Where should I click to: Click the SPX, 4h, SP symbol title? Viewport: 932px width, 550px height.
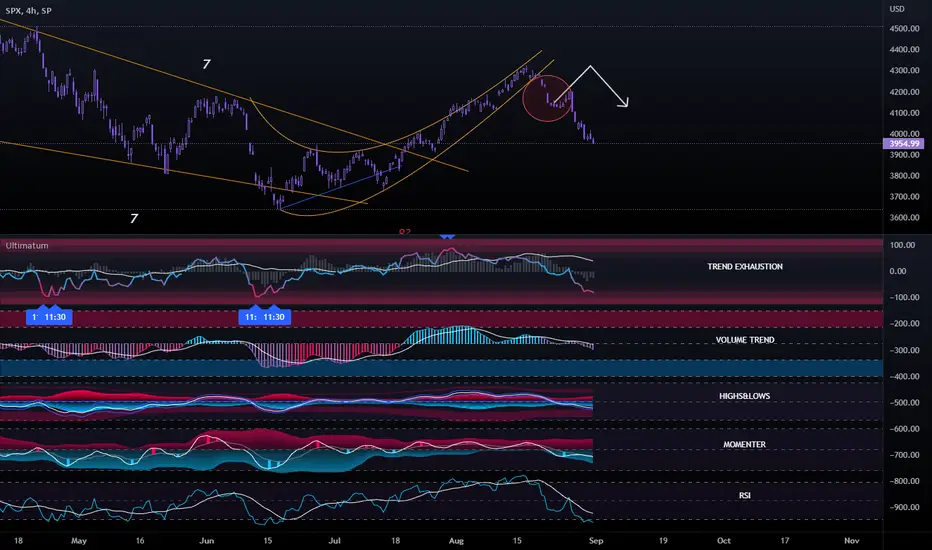tap(32, 9)
